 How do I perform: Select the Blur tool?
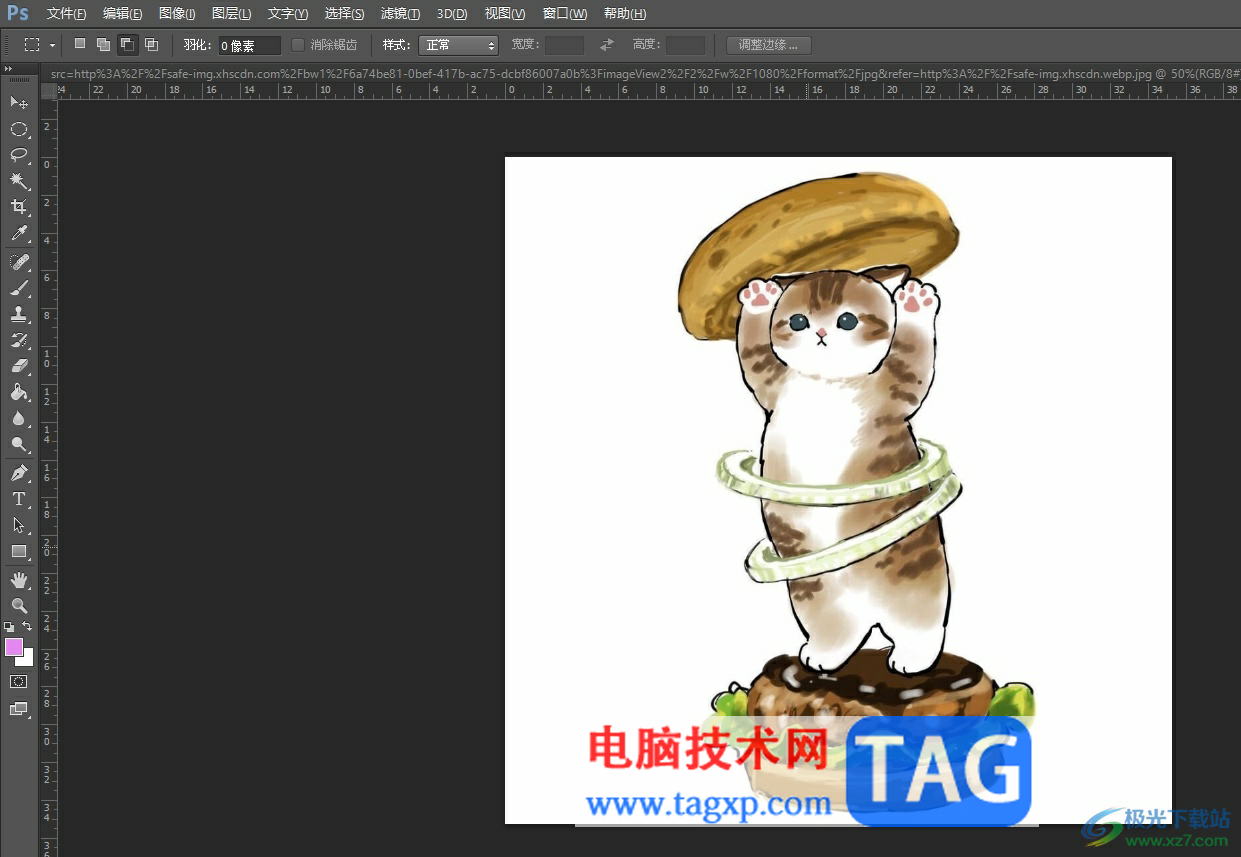tap(19, 418)
